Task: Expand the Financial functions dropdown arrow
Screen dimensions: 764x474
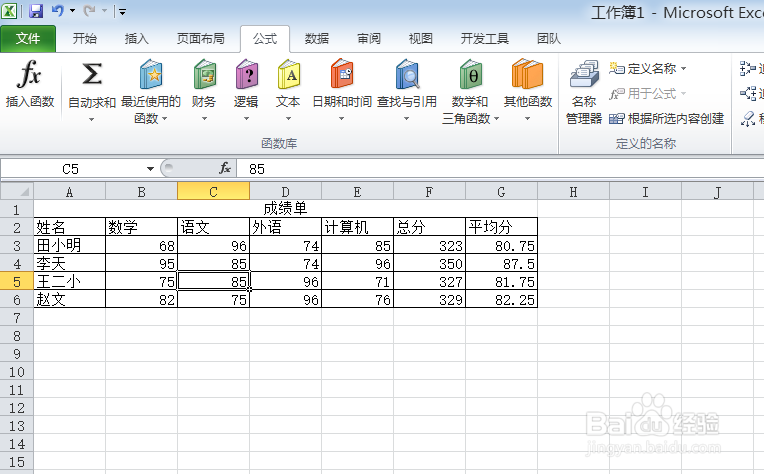Action: click(204, 119)
